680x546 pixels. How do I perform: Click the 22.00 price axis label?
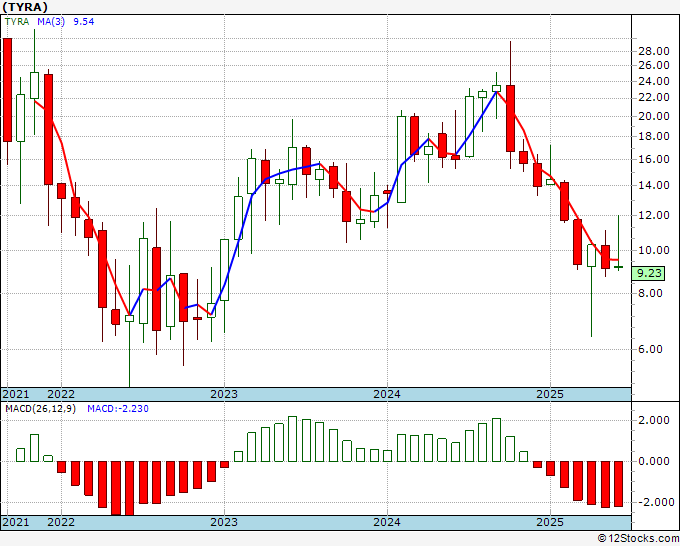click(x=654, y=98)
